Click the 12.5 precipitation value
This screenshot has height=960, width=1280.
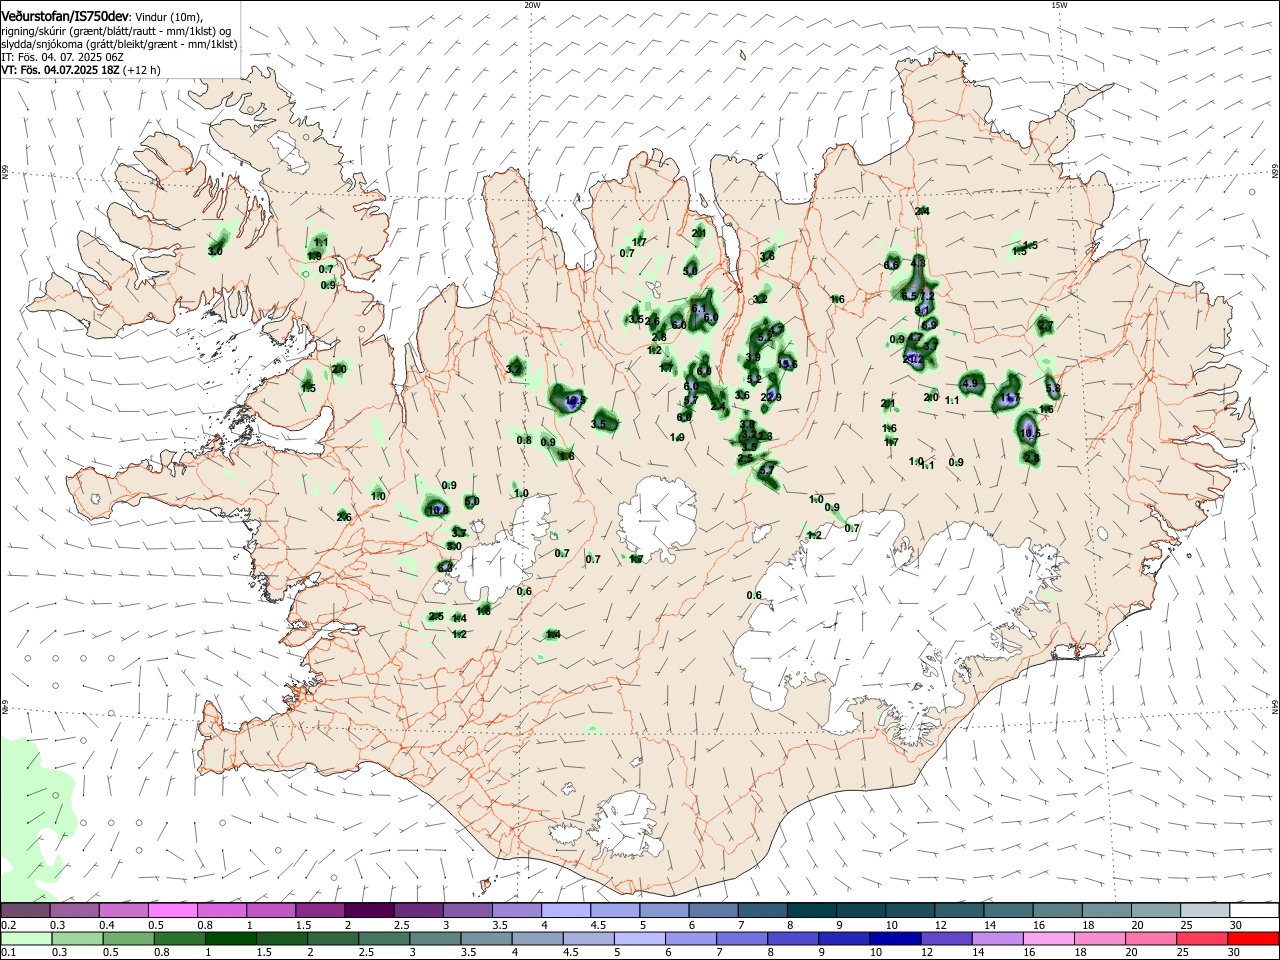tap(573, 402)
